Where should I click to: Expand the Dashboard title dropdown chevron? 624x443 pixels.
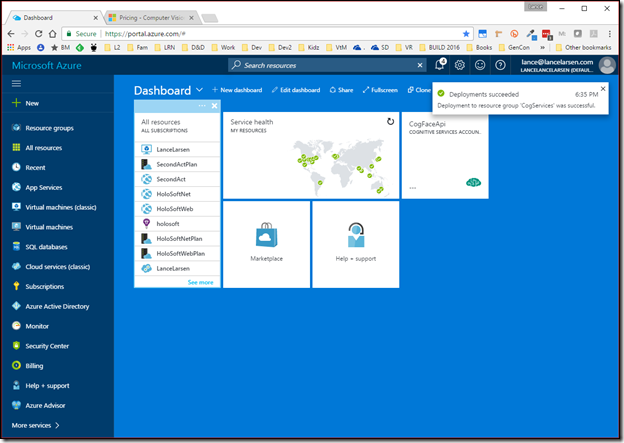point(199,90)
